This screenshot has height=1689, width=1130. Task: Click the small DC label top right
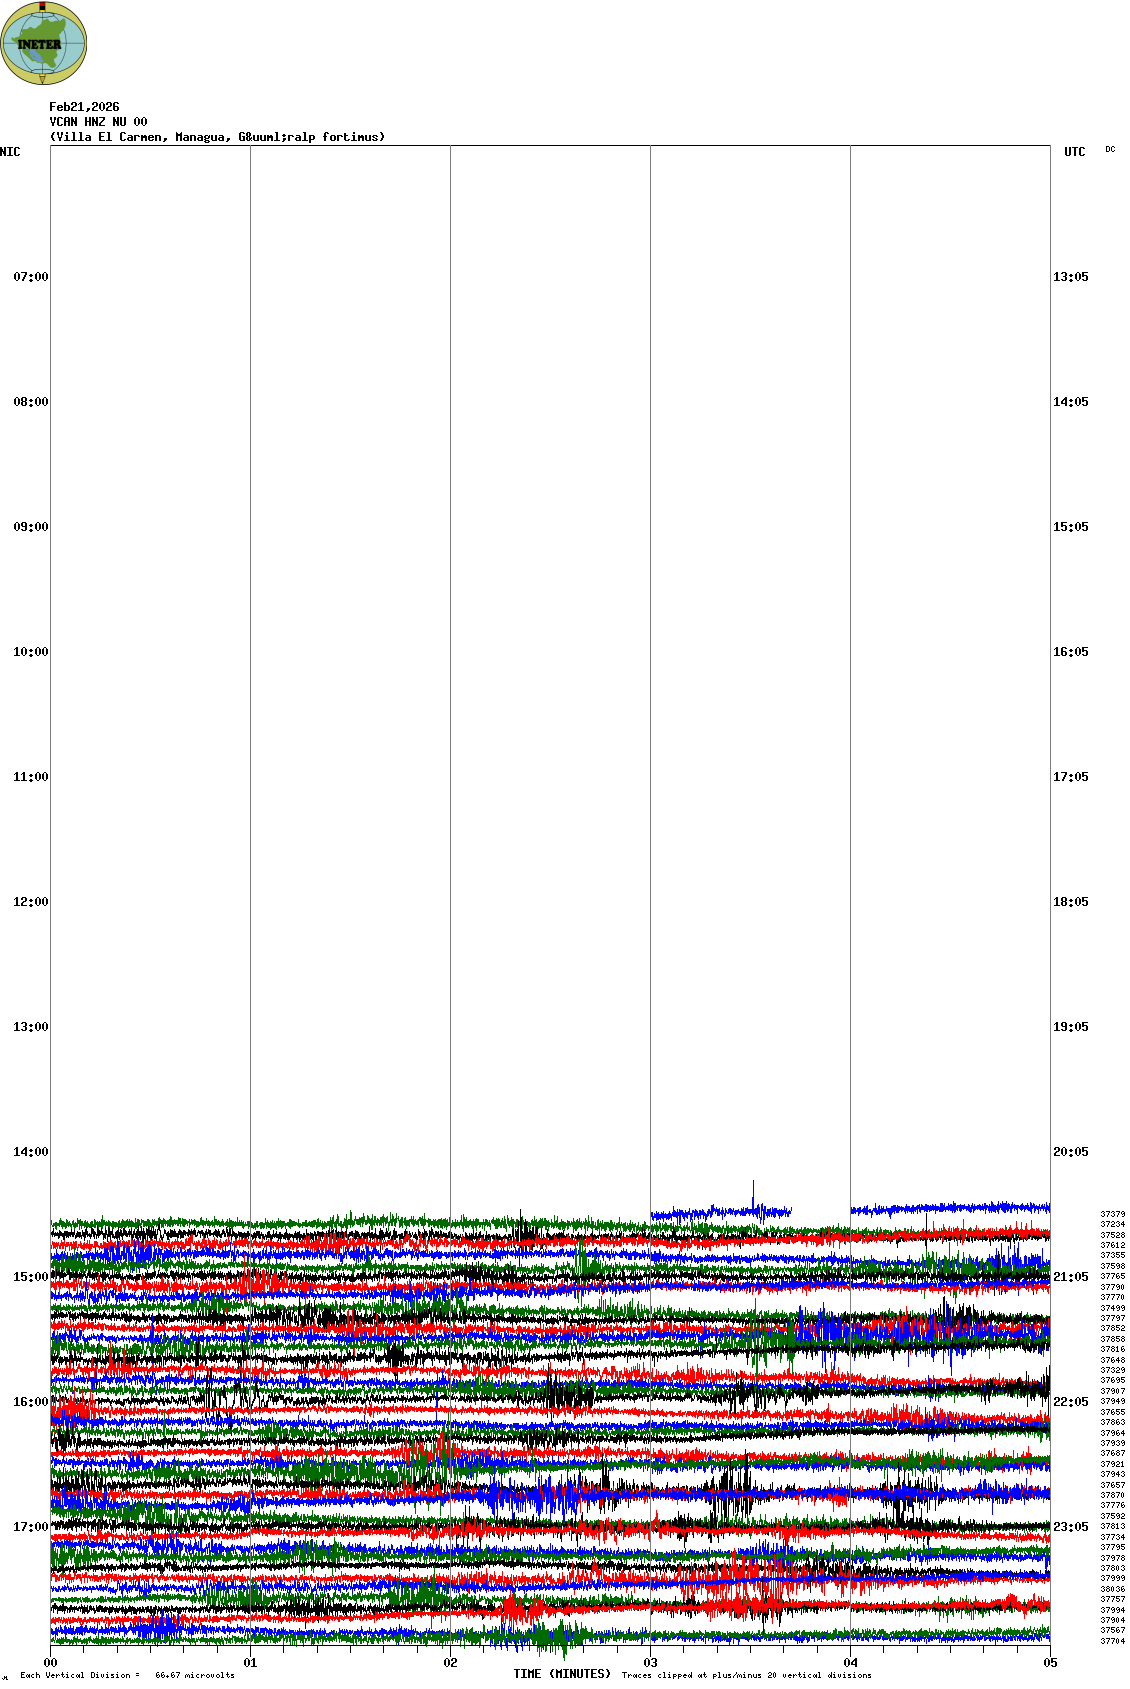click(x=1110, y=150)
